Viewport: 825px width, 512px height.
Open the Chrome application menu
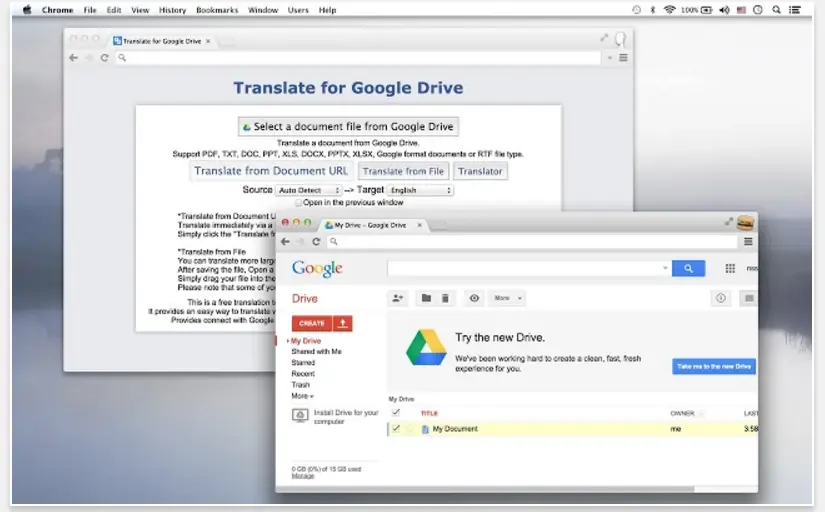click(x=57, y=10)
